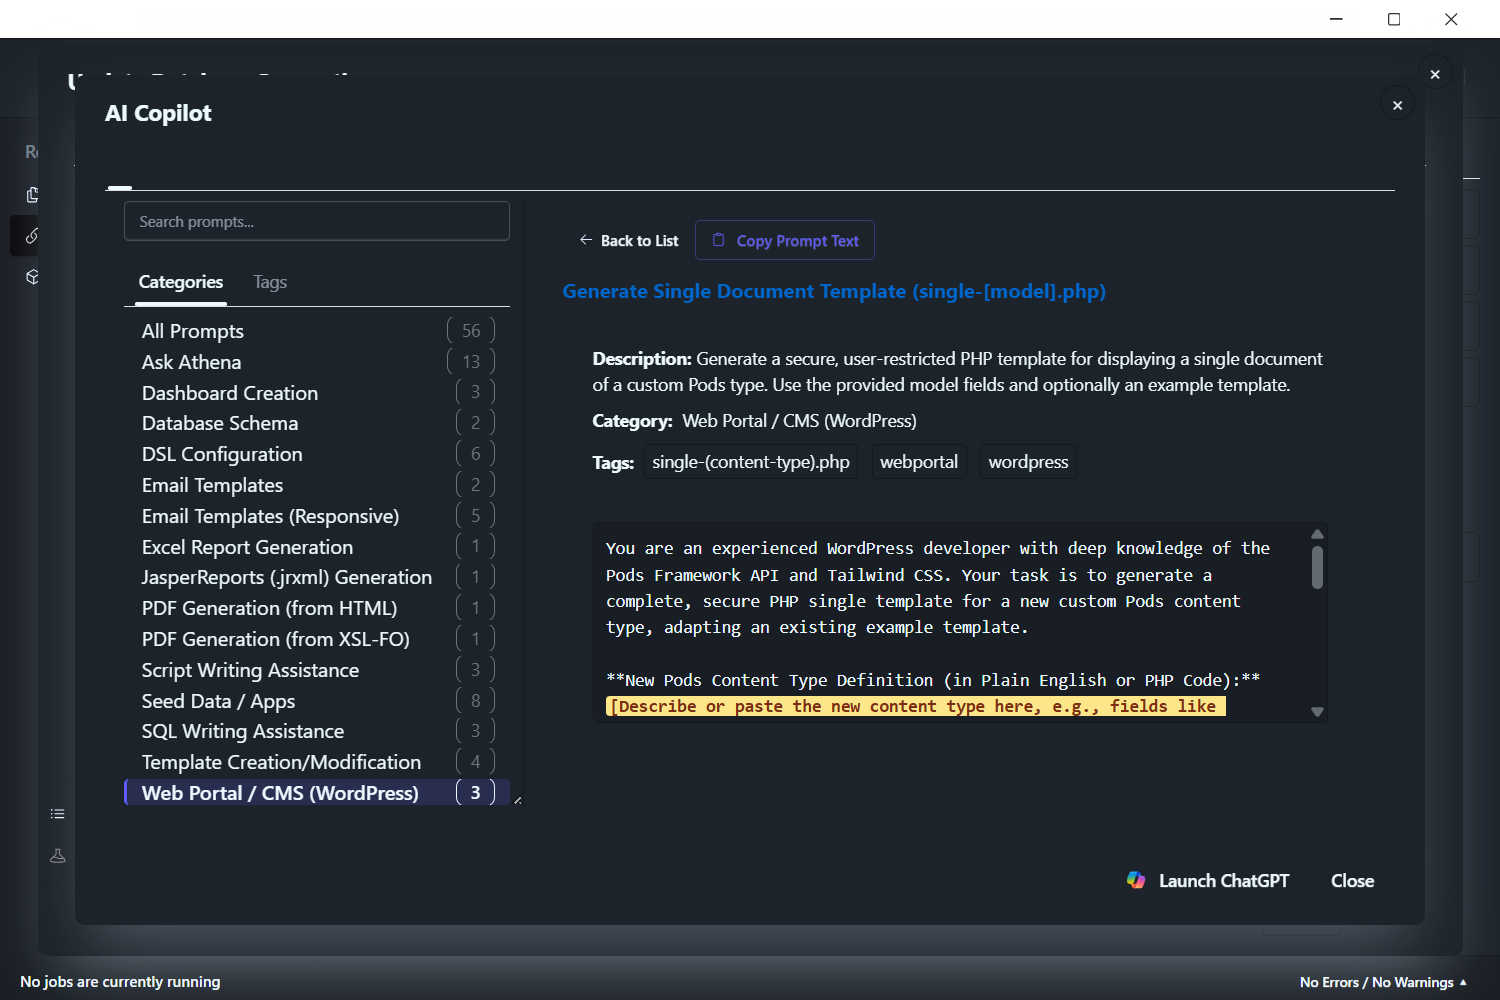The image size is (1500, 1000).
Task: Click the clipboard icon in Copy Prompt Text
Action: pyautogui.click(x=718, y=240)
